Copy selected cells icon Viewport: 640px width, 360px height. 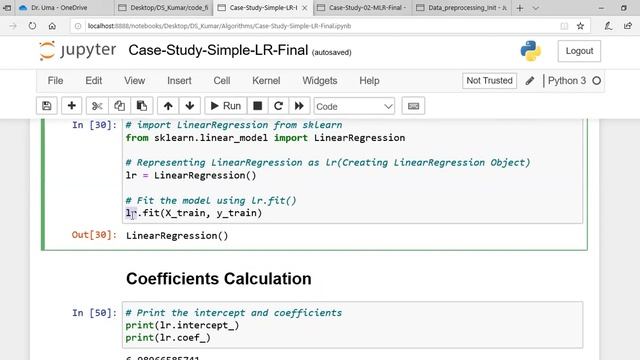click(119, 106)
